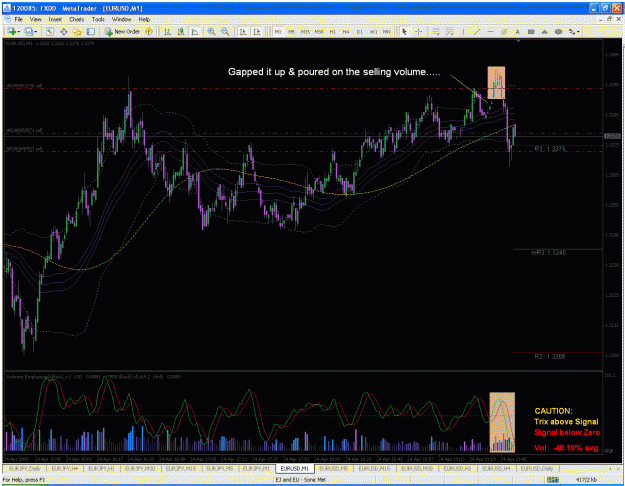Screen dimensions: 625x486
Task: Toggle the Data Window crosshair-target icon
Action: click(x=63, y=31)
